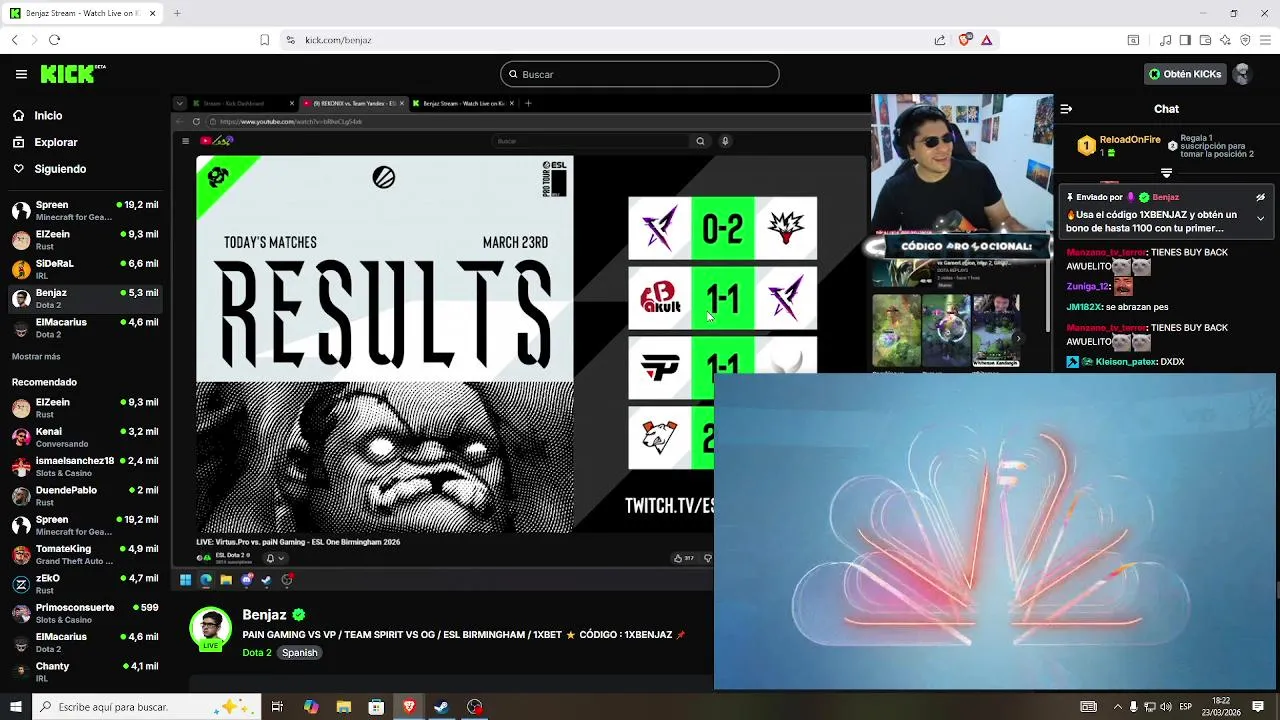Open SiDeRaL channel in sidebar
The height and width of the screenshot is (720, 1280).
pyautogui.click(x=85, y=269)
